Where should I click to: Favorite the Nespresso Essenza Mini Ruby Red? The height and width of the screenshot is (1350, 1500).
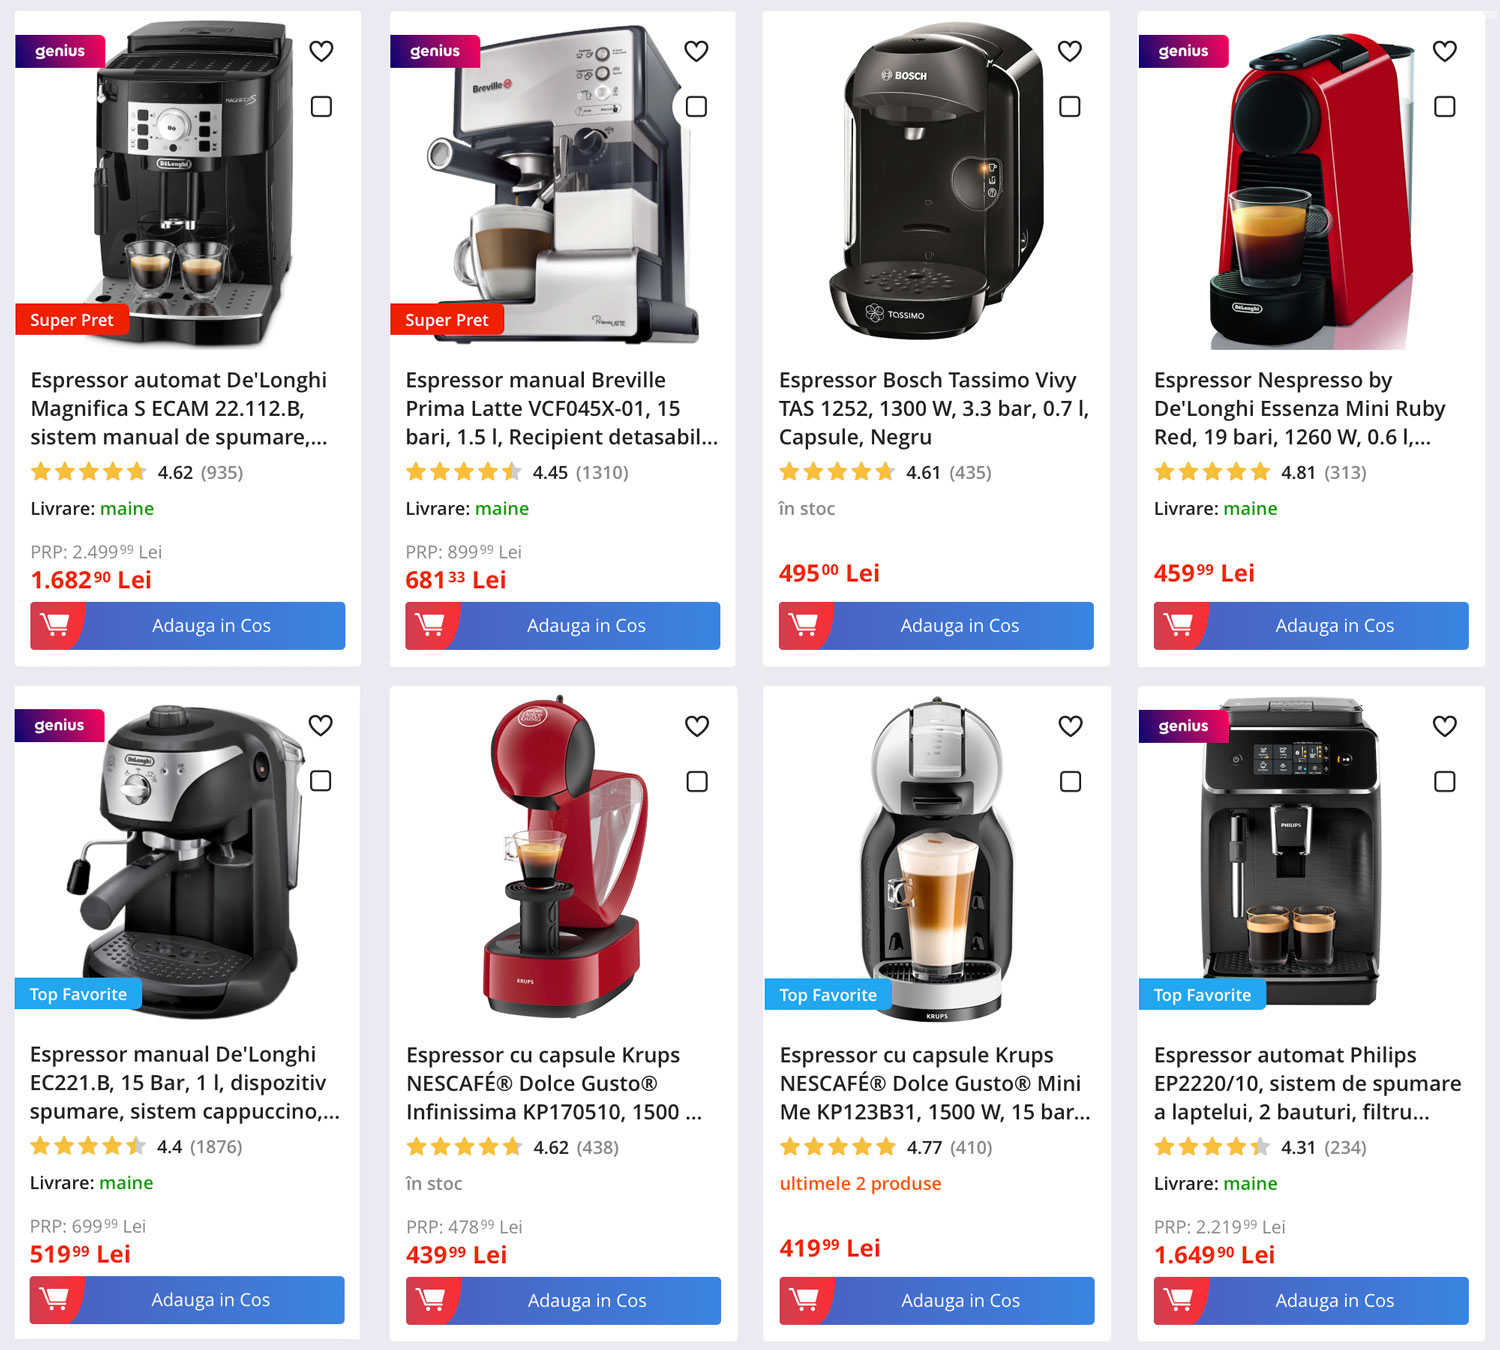click(x=1445, y=51)
